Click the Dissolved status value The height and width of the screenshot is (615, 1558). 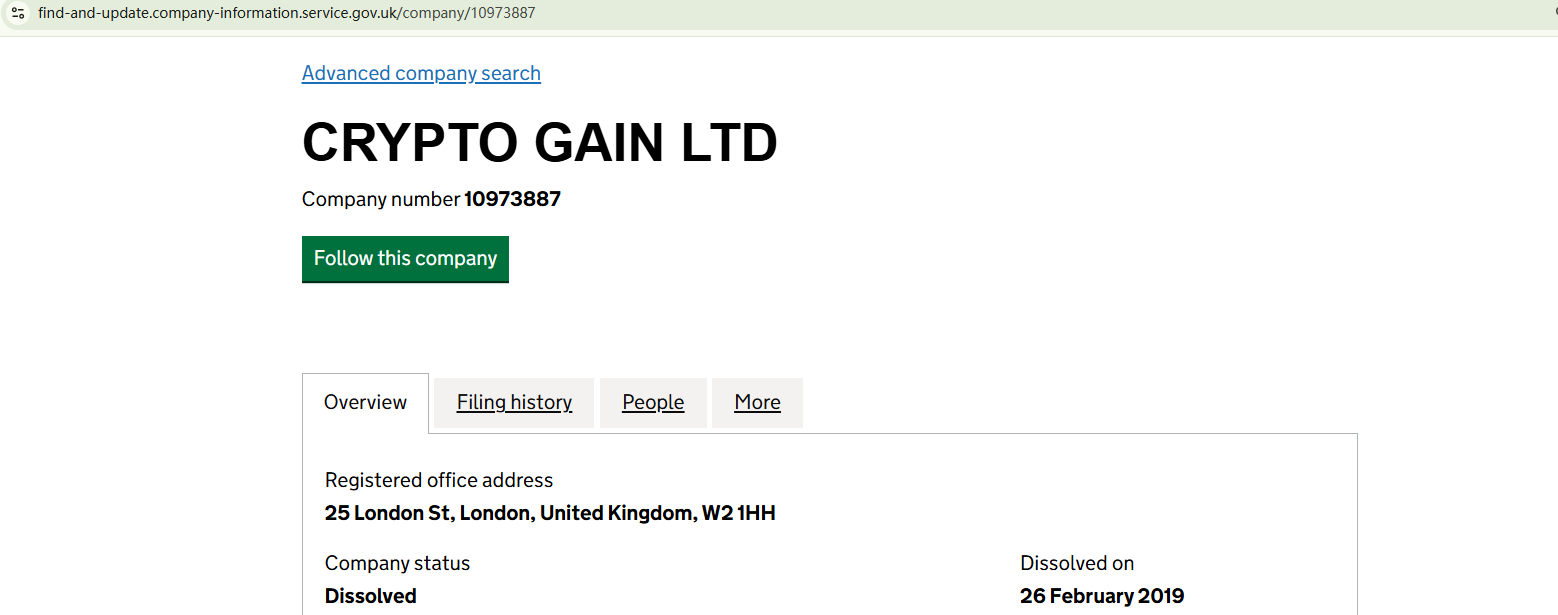(371, 596)
